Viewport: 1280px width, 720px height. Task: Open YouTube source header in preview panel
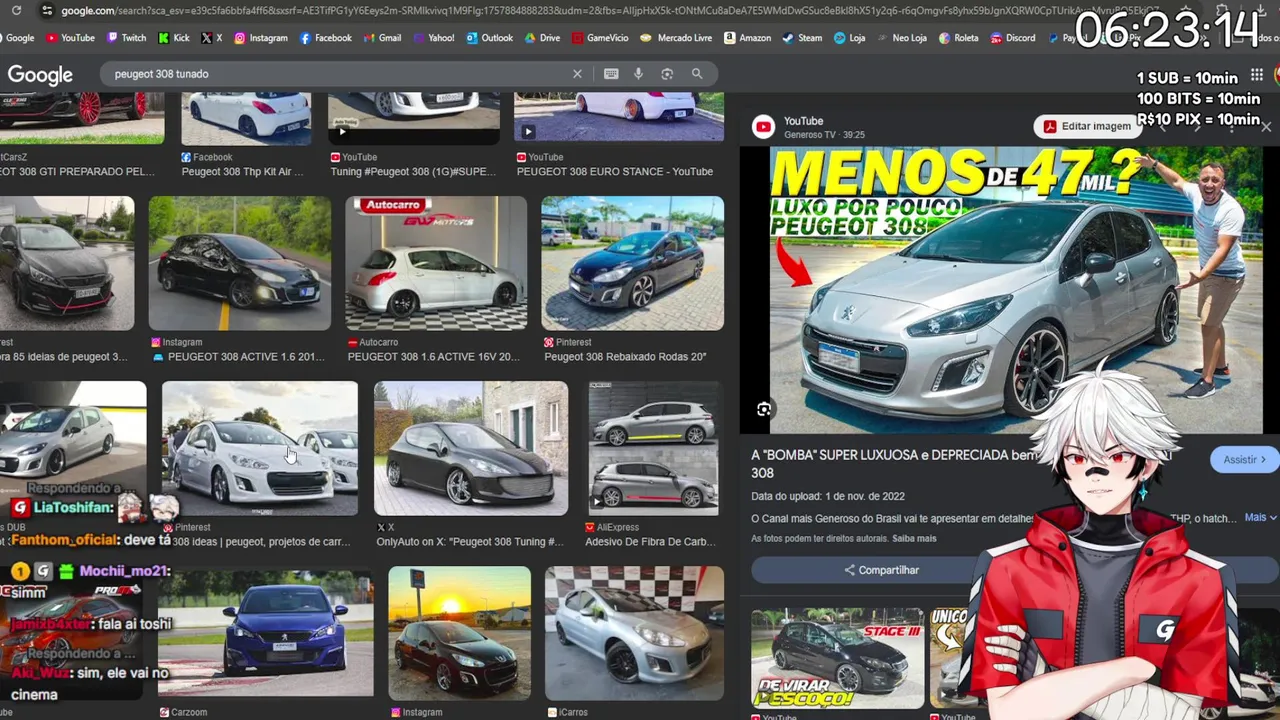(810, 127)
